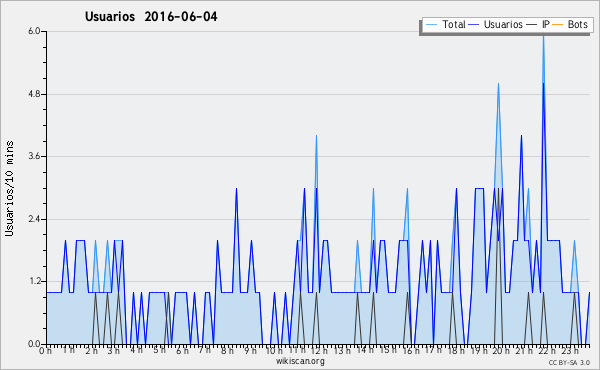Click the 8 h label on x-axis
This screenshot has width=600, height=370.
tap(228, 350)
